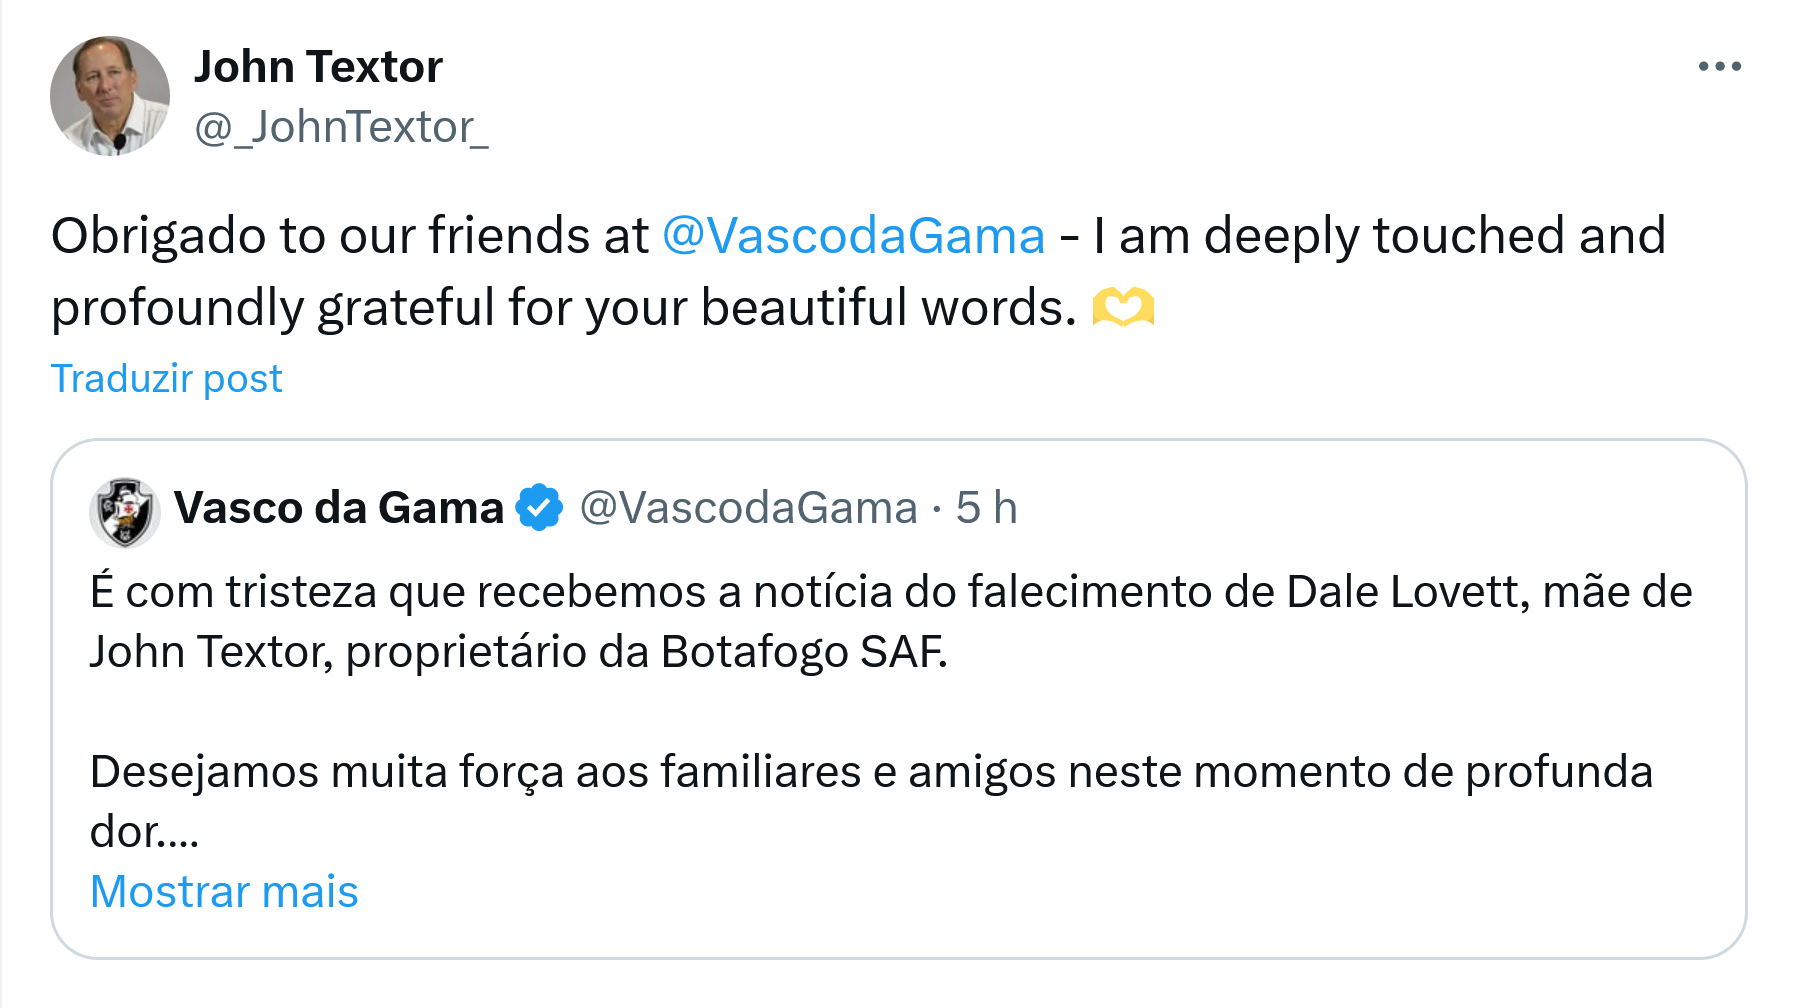
Task: Click the Vasco da Gama crest avatar
Action: pos(125,511)
